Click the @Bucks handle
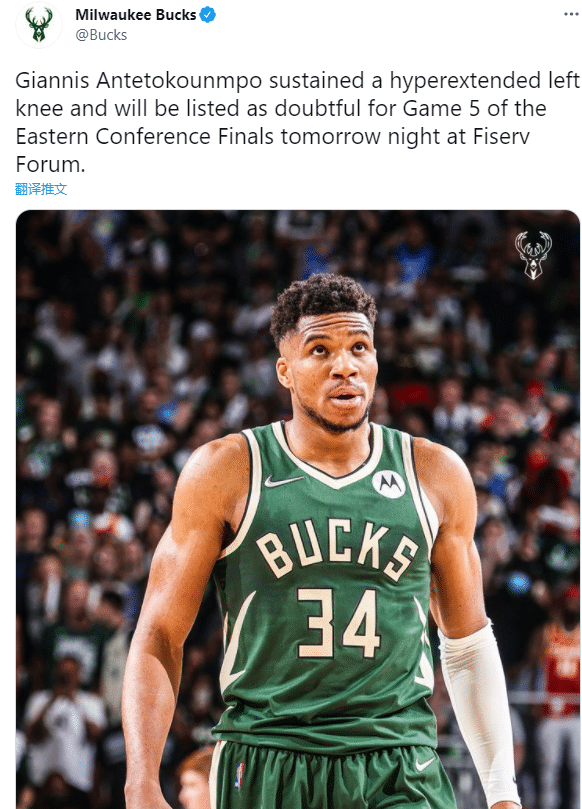 pyautogui.click(x=101, y=35)
